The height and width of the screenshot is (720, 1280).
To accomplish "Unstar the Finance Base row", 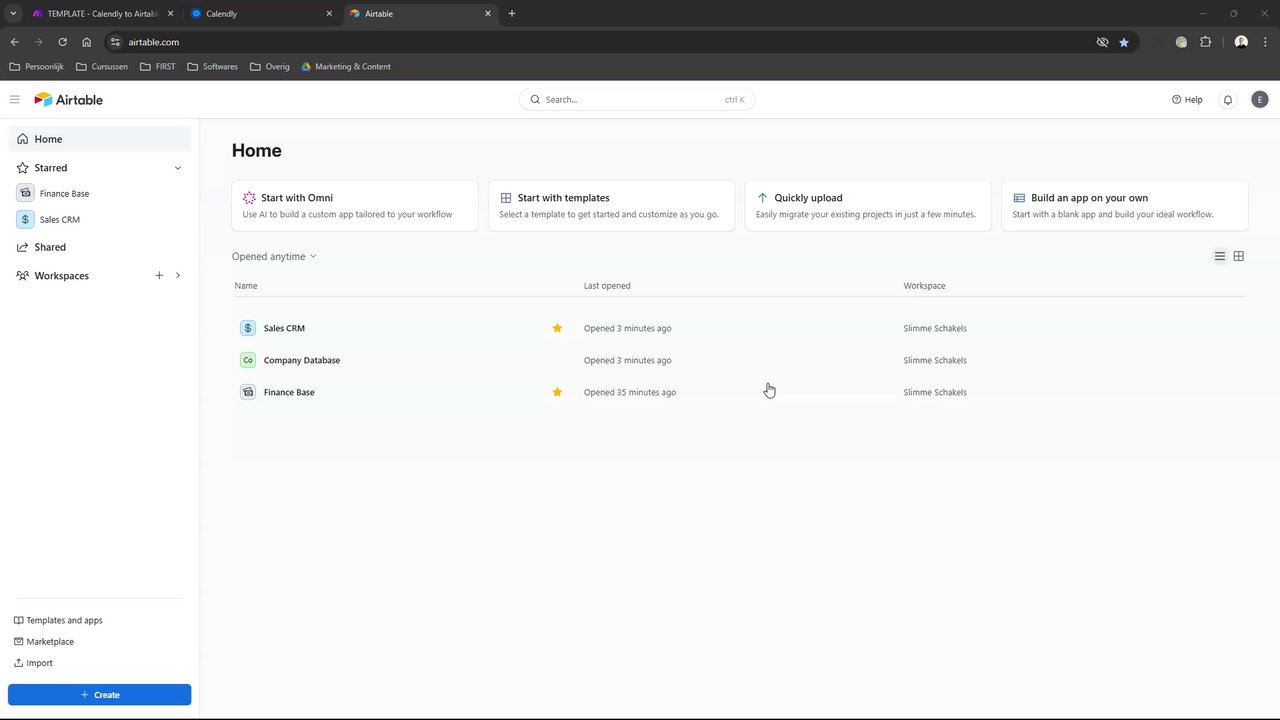I will (x=557, y=392).
